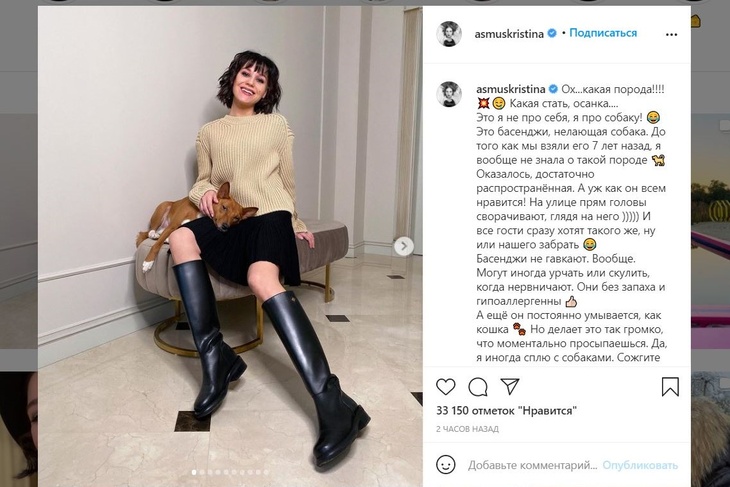Click the avatar beside the caption text

click(449, 94)
